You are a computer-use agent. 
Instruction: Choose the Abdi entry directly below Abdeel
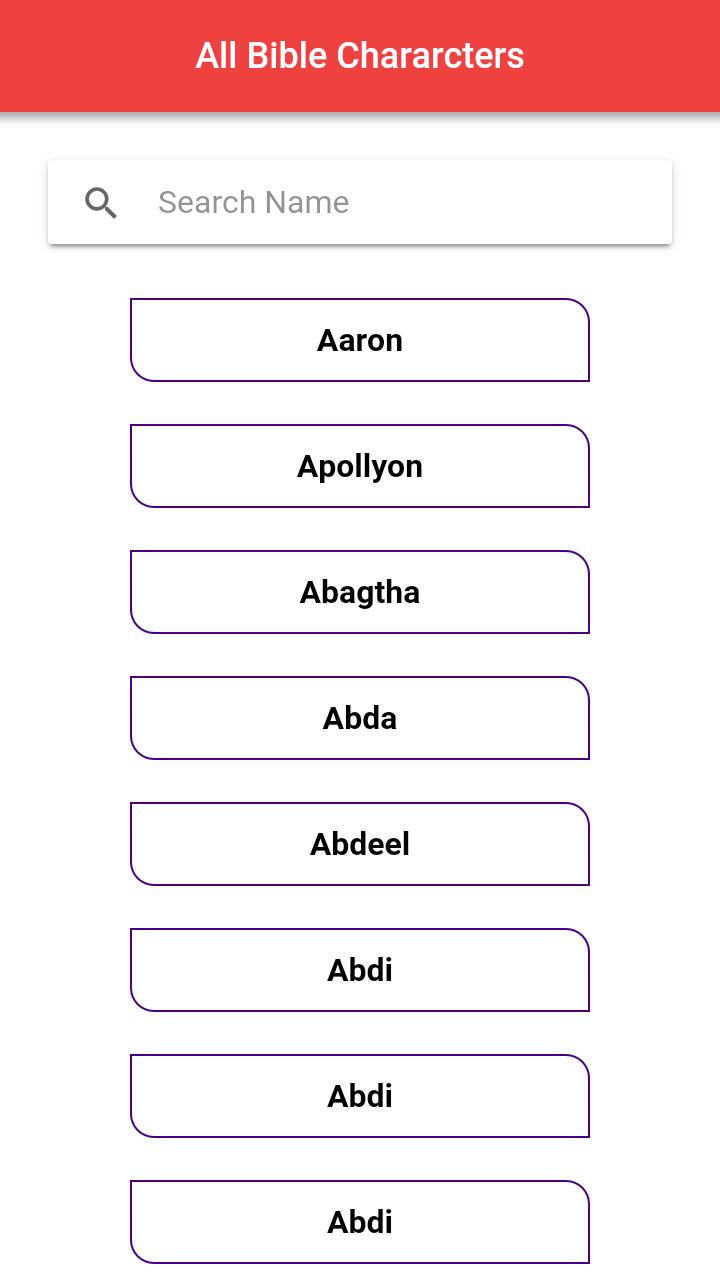[x=360, y=970]
